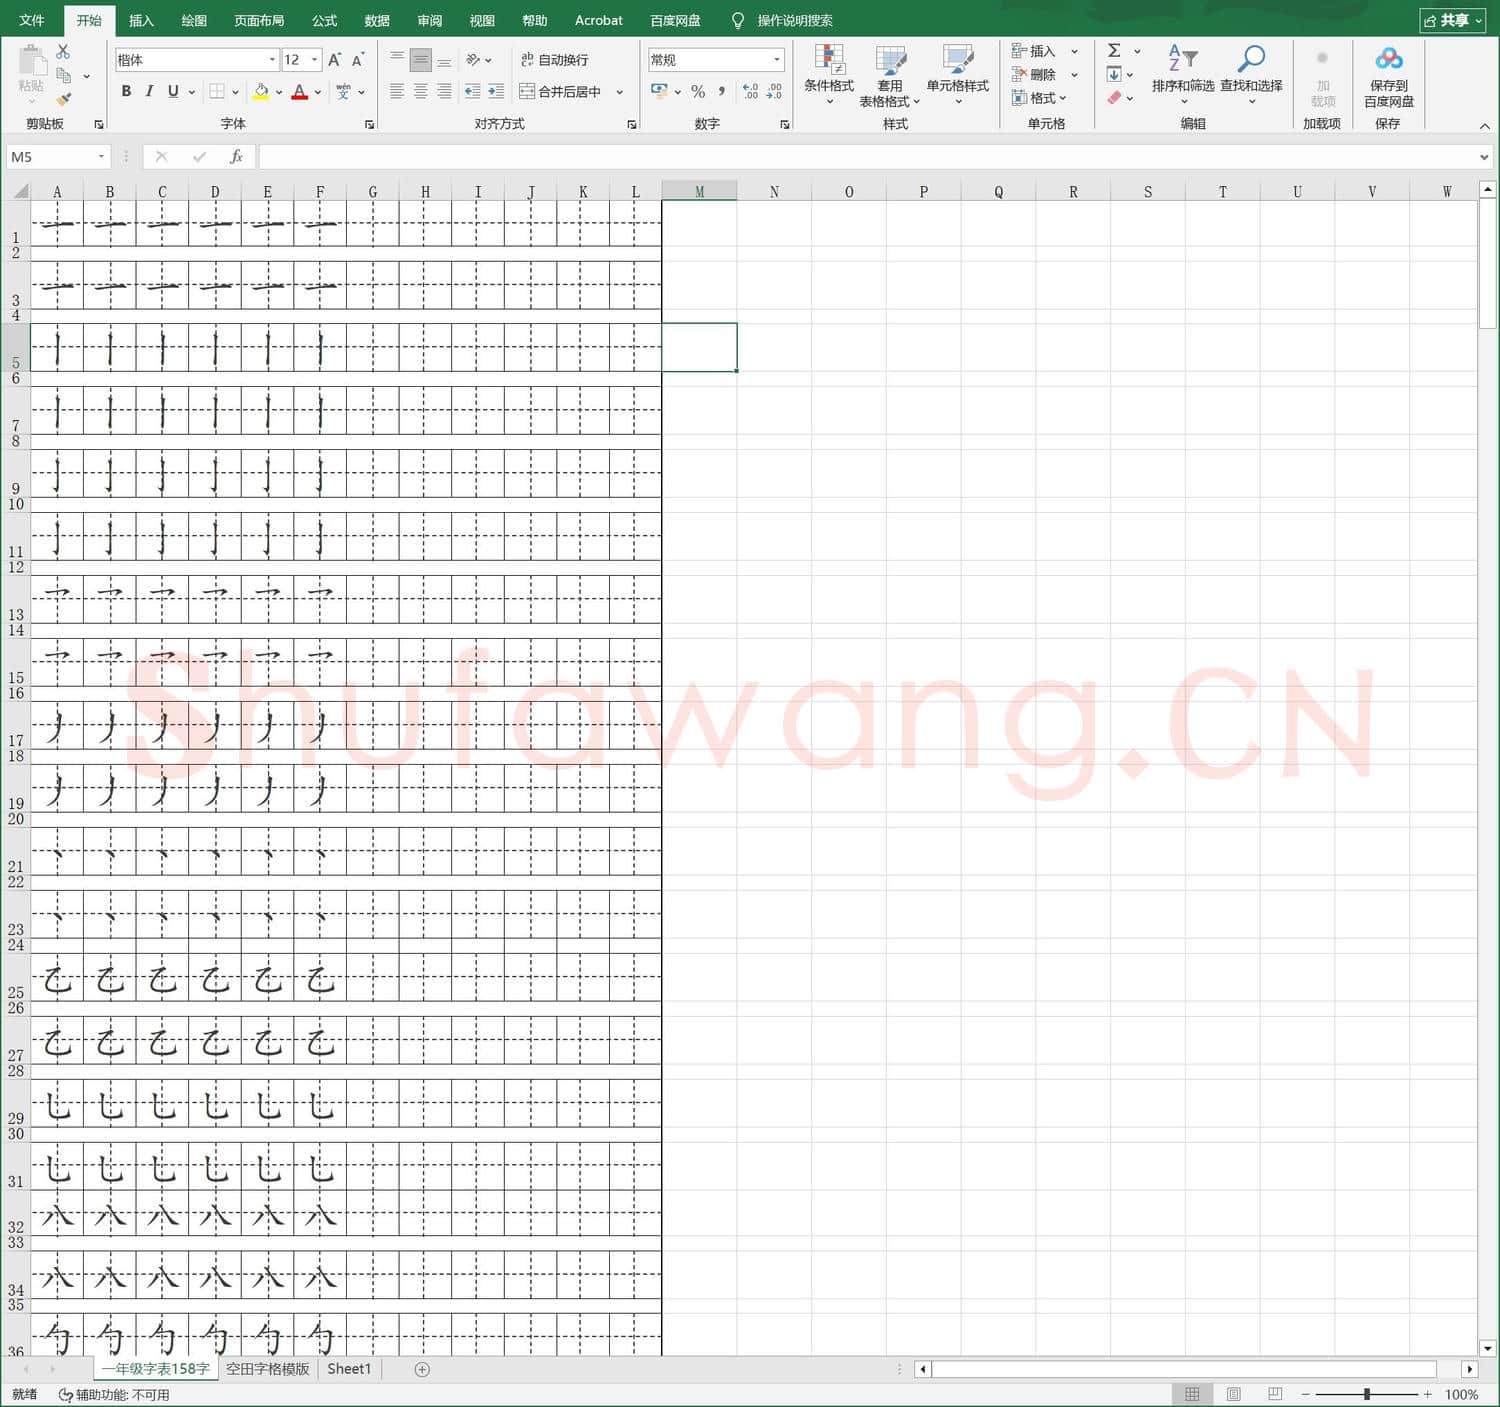This screenshot has width=1500, height=1407.
Task: Collapse the ribbon with the chevron
Action: [x=1484, y=126]
